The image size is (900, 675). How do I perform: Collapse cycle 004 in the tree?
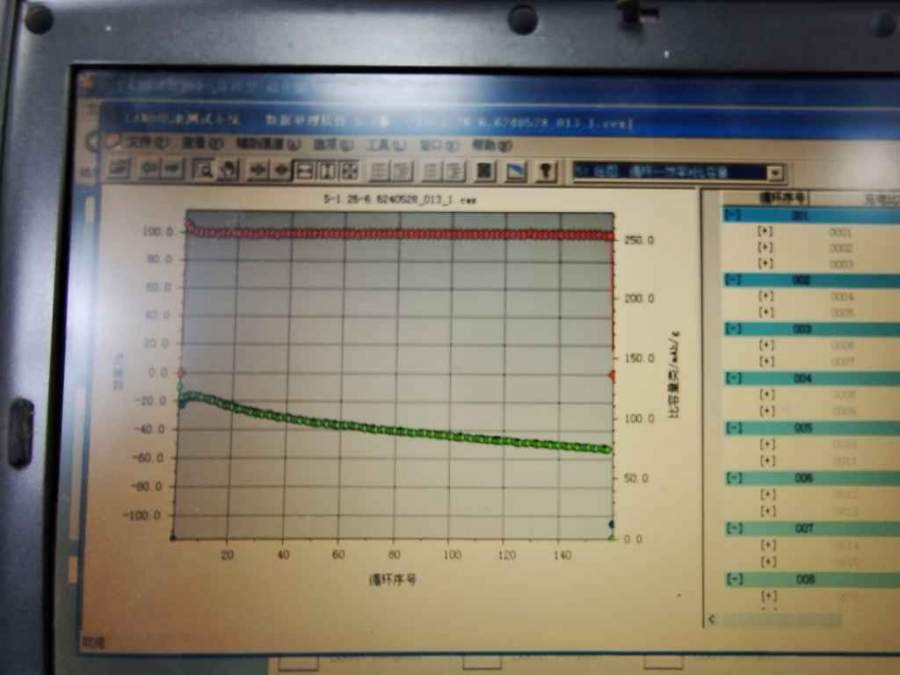[735, 379]
